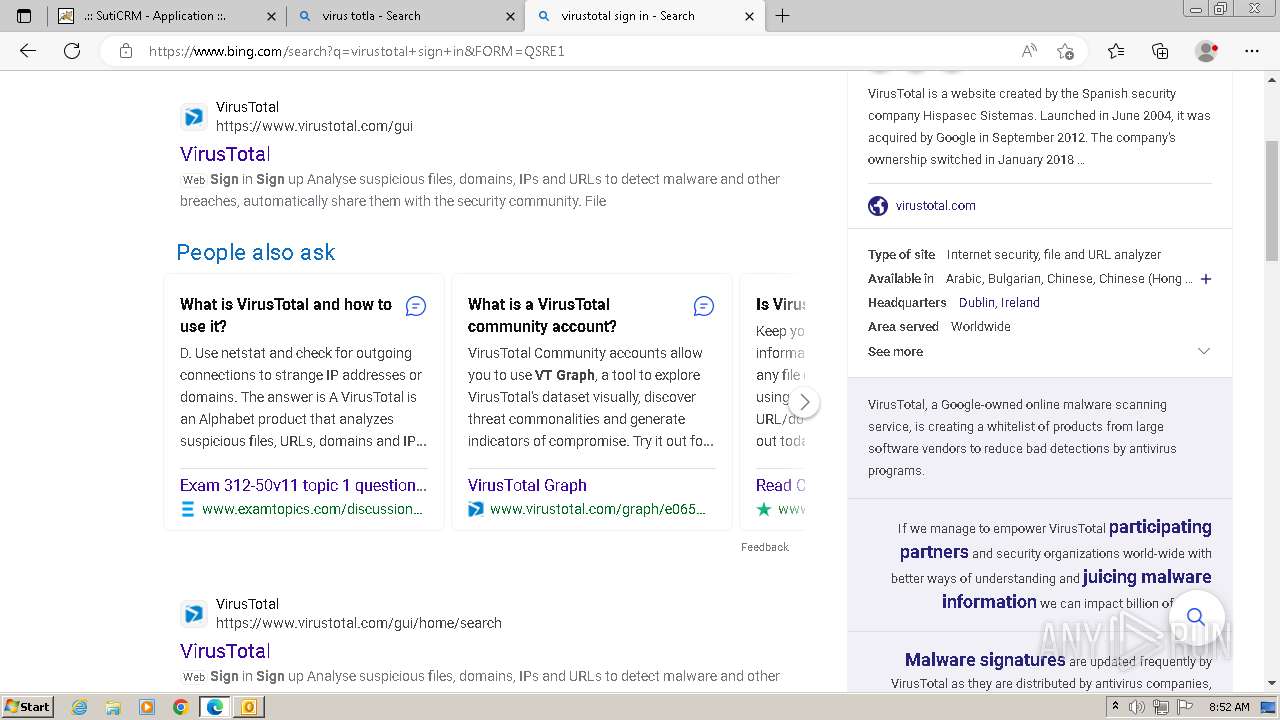The image size is (1280, 720).
Task: Go back to previous page
Action: [x=28, y=51]
